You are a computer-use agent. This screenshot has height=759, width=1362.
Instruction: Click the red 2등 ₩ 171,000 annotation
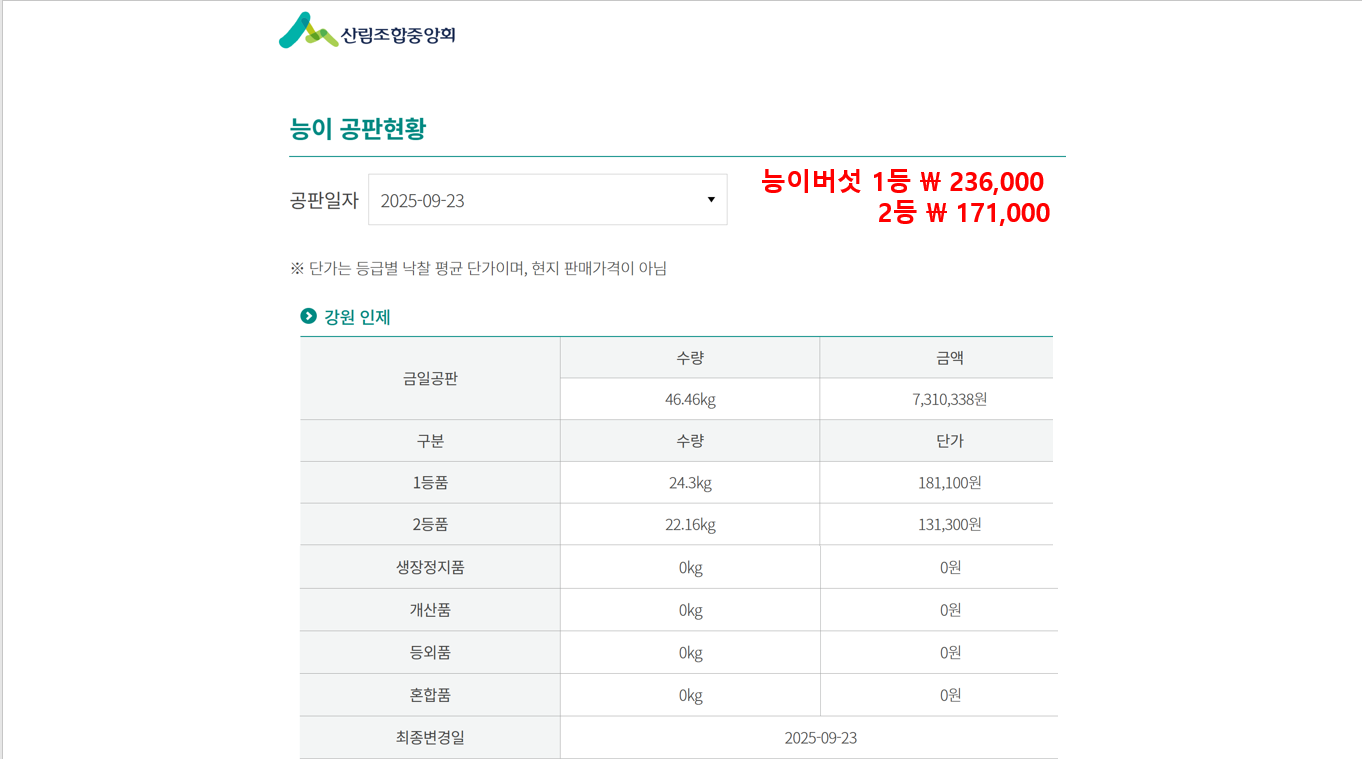(x=963, y=213)
